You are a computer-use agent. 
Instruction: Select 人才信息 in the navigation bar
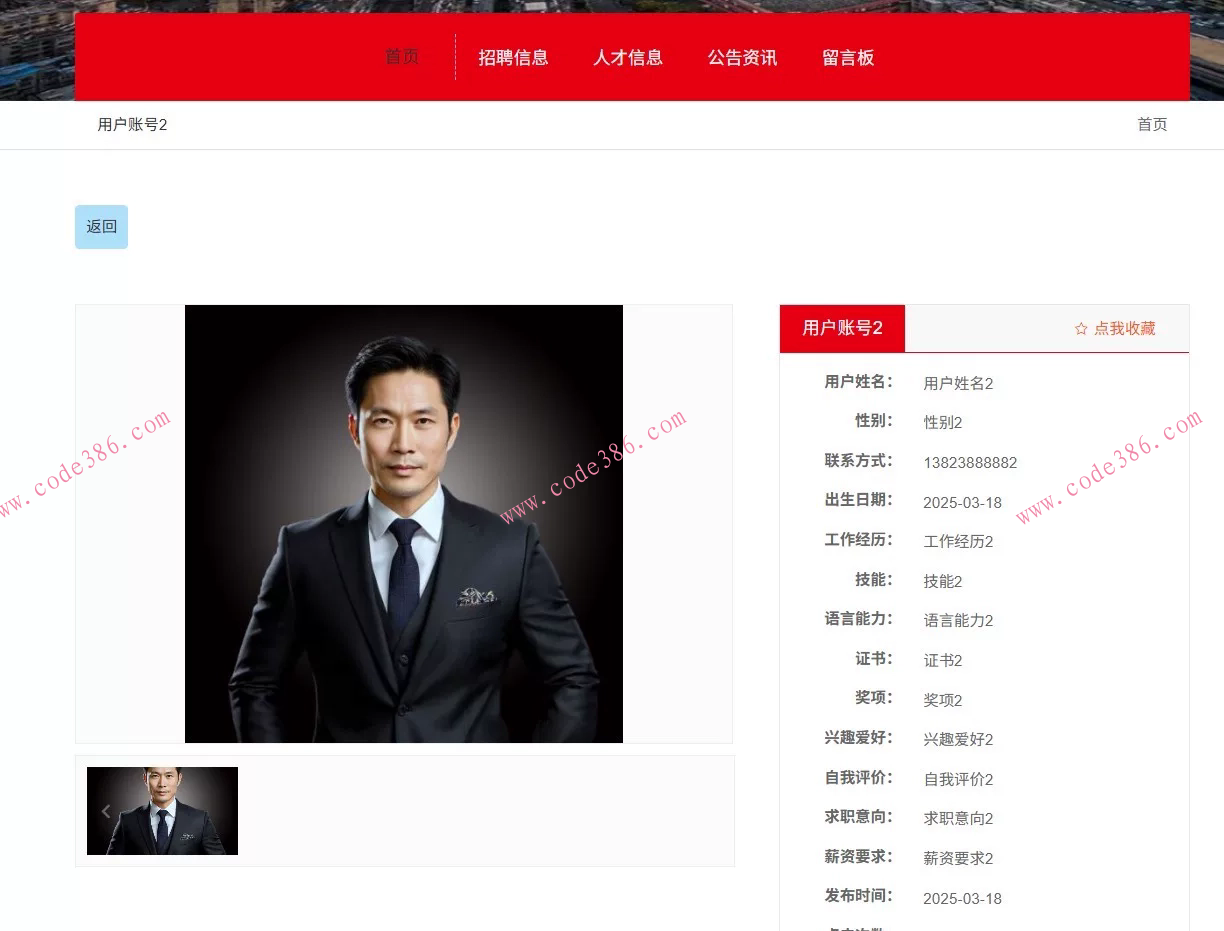tap(628, 58)
